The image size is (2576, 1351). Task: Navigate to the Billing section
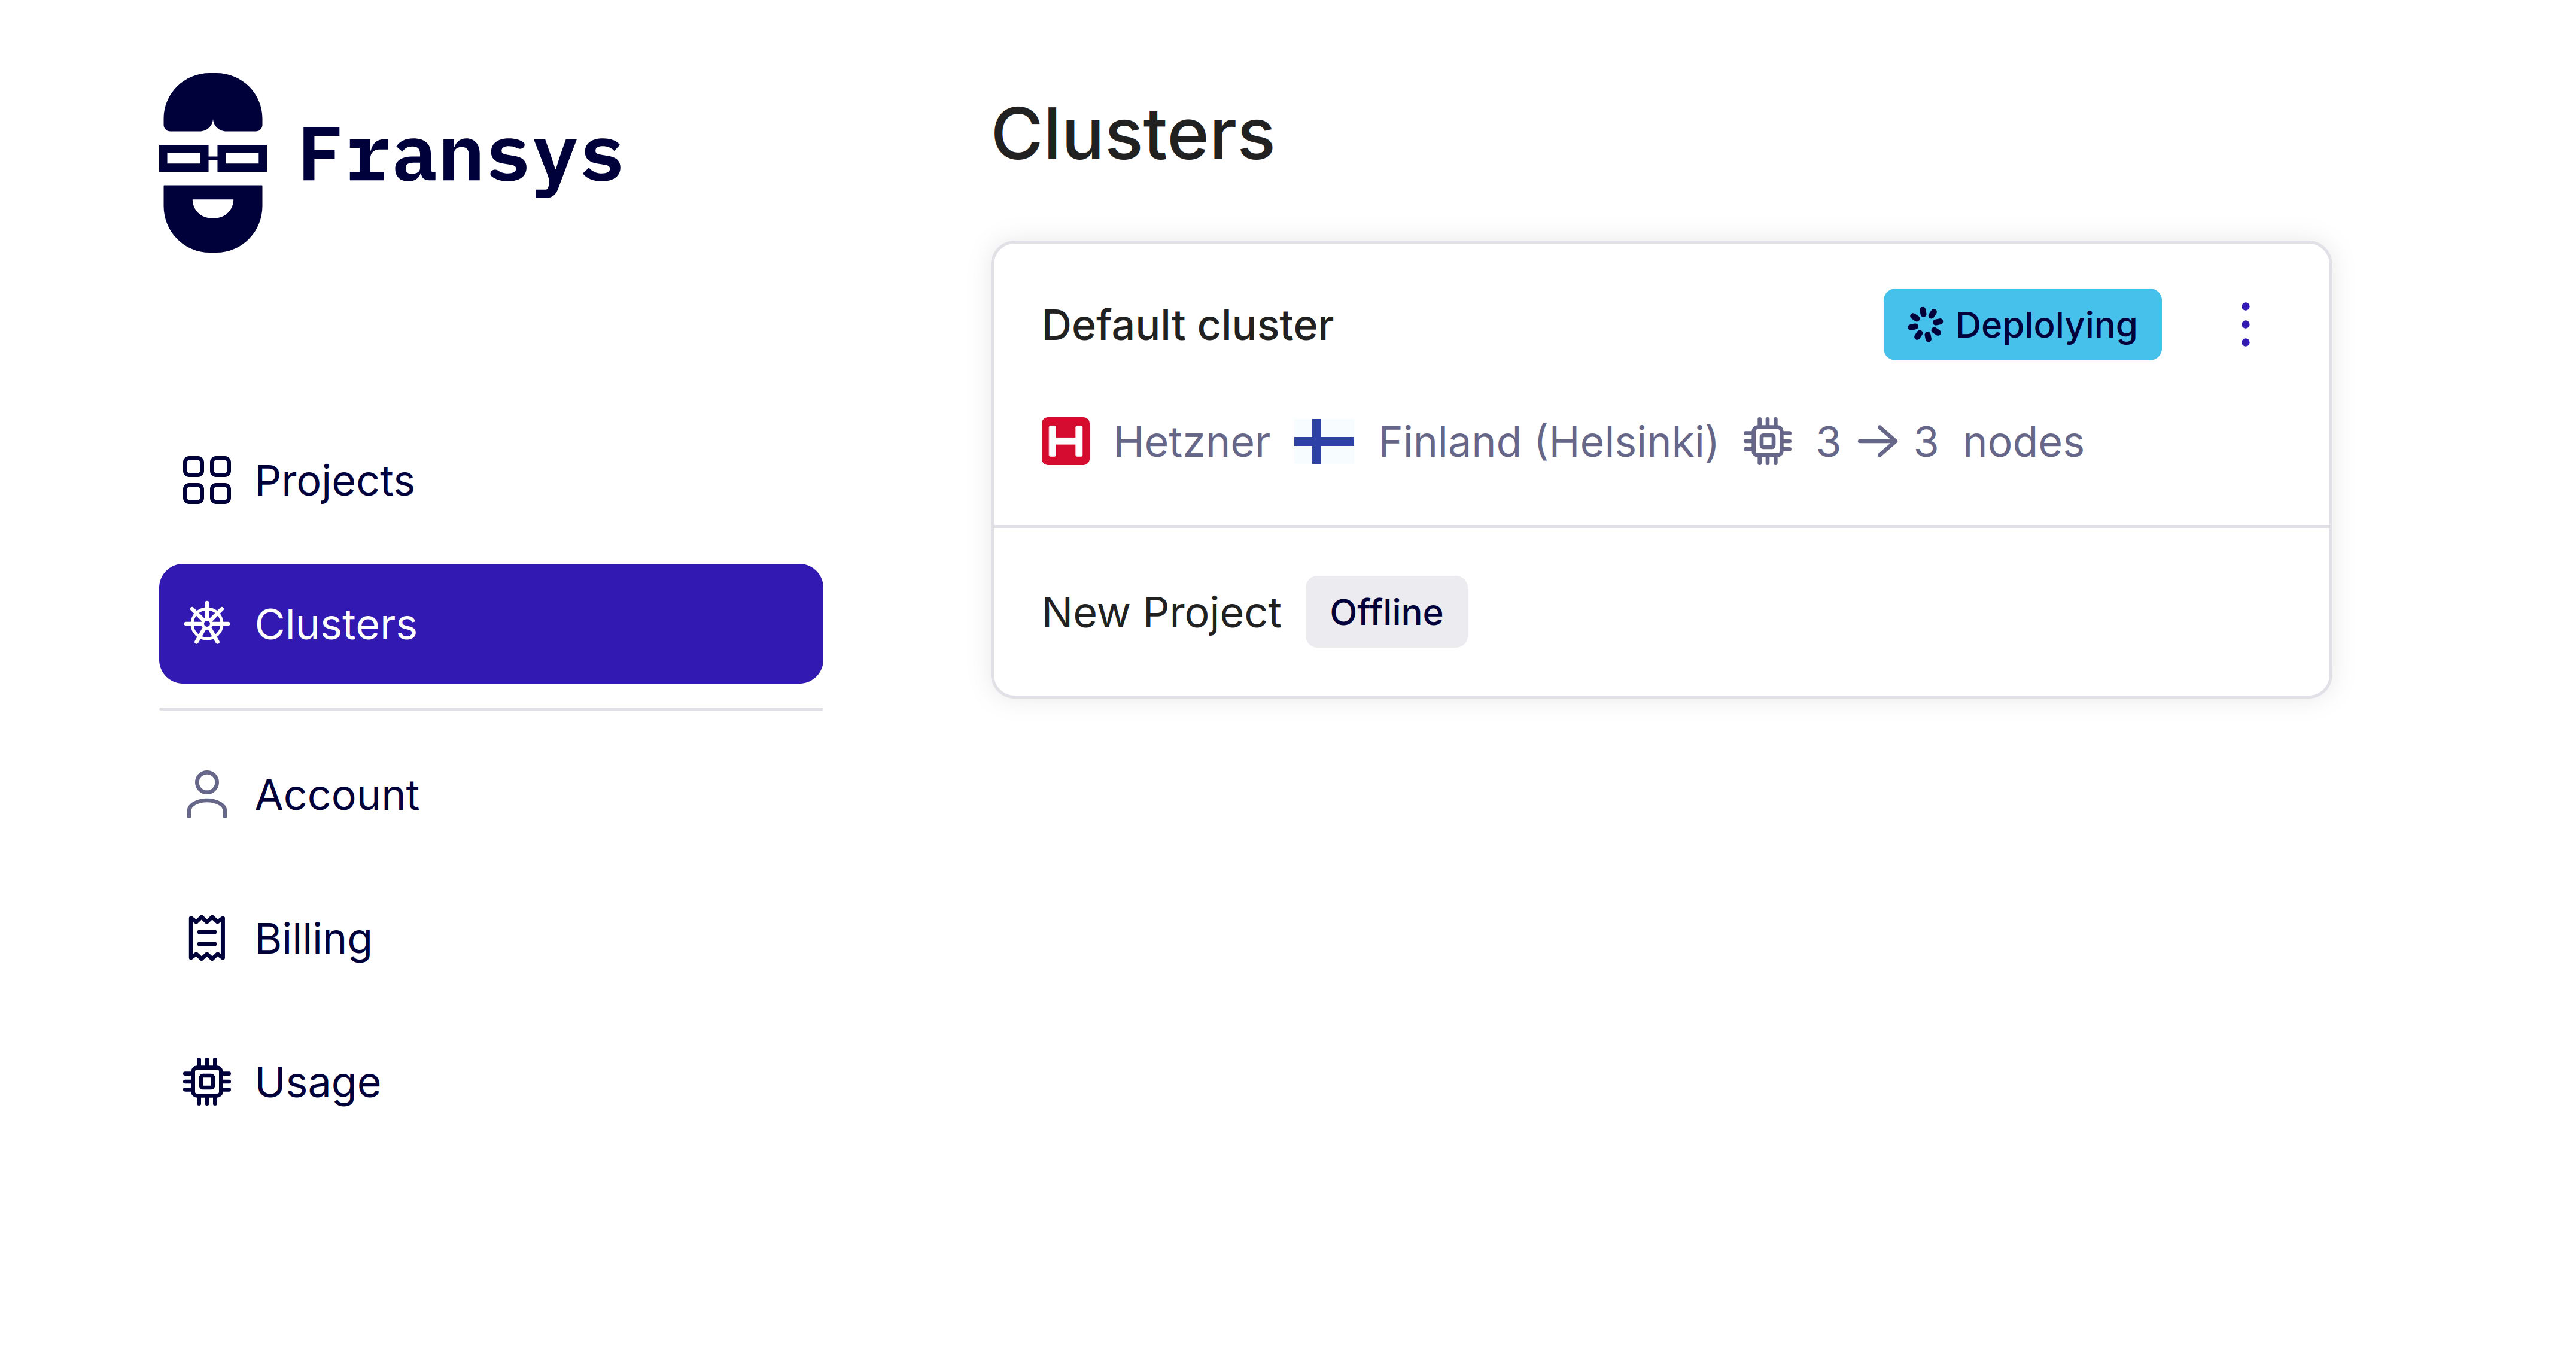313,938
